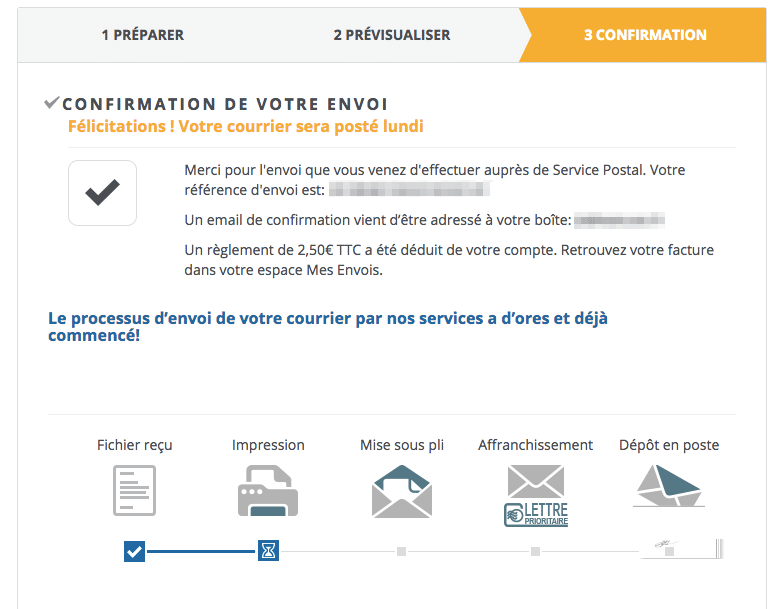Click the checkmark beside Confirmation de votre envoi
The image size is (777, 609).
click(x=52, y=103)
